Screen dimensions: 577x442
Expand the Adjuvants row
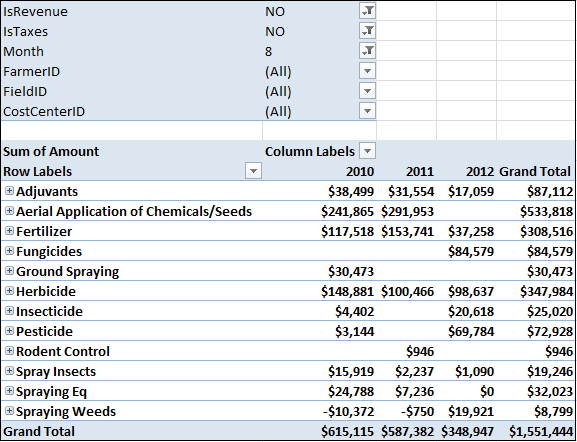10,191
